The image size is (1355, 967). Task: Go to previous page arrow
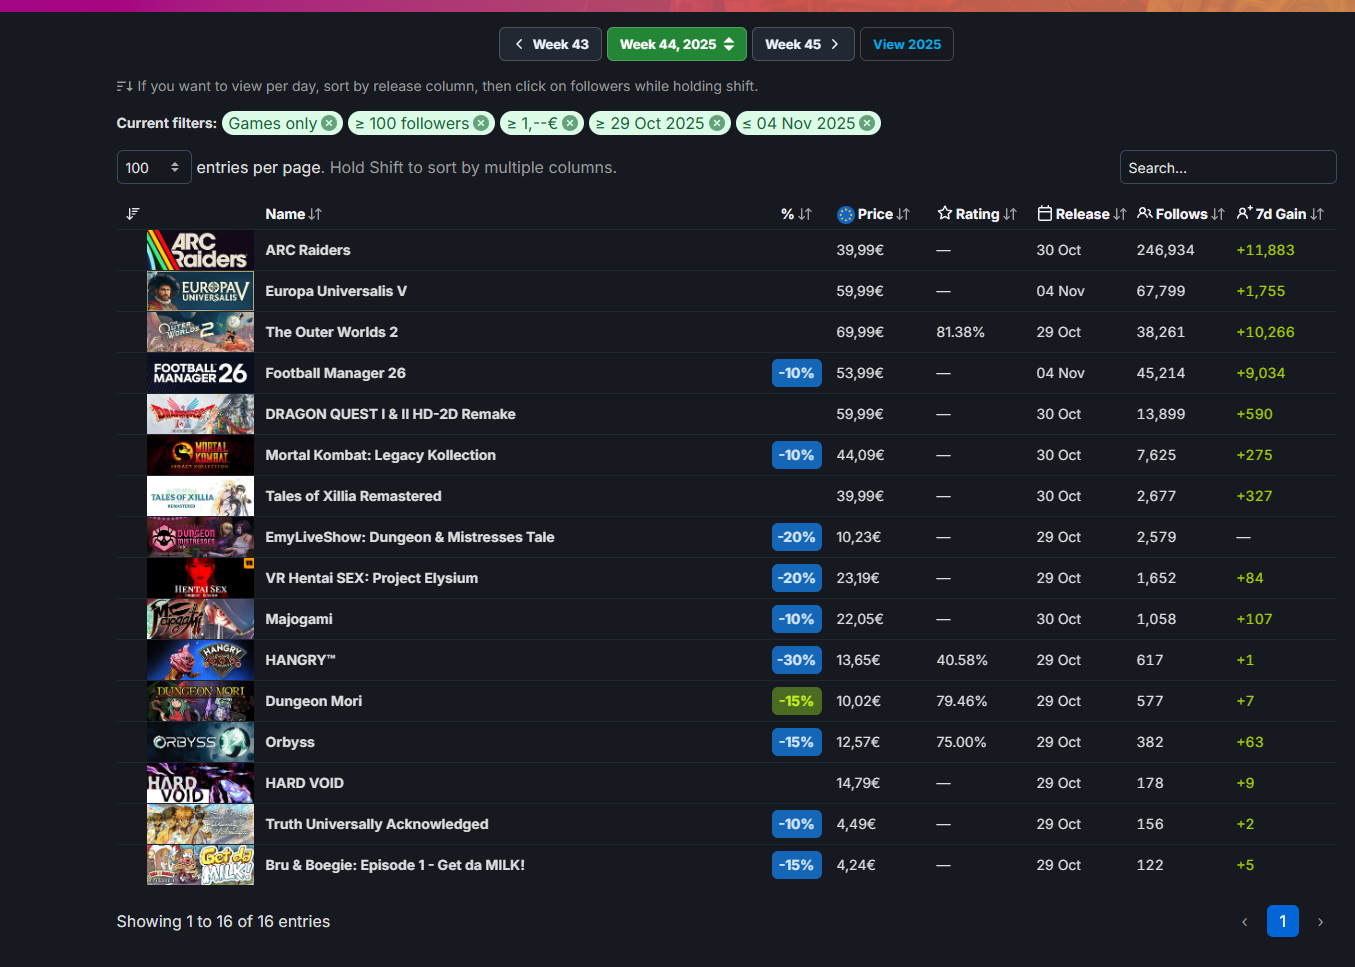point(1245,922)
